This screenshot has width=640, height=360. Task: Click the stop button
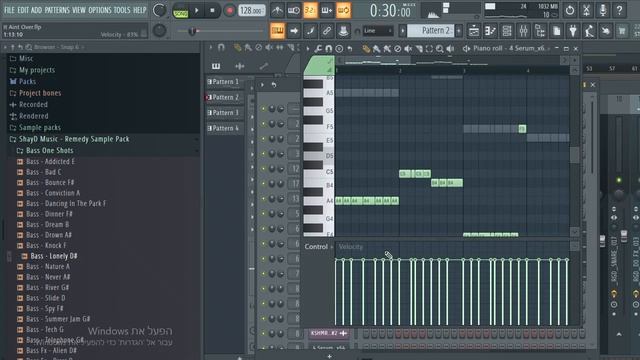click(212, 11)
